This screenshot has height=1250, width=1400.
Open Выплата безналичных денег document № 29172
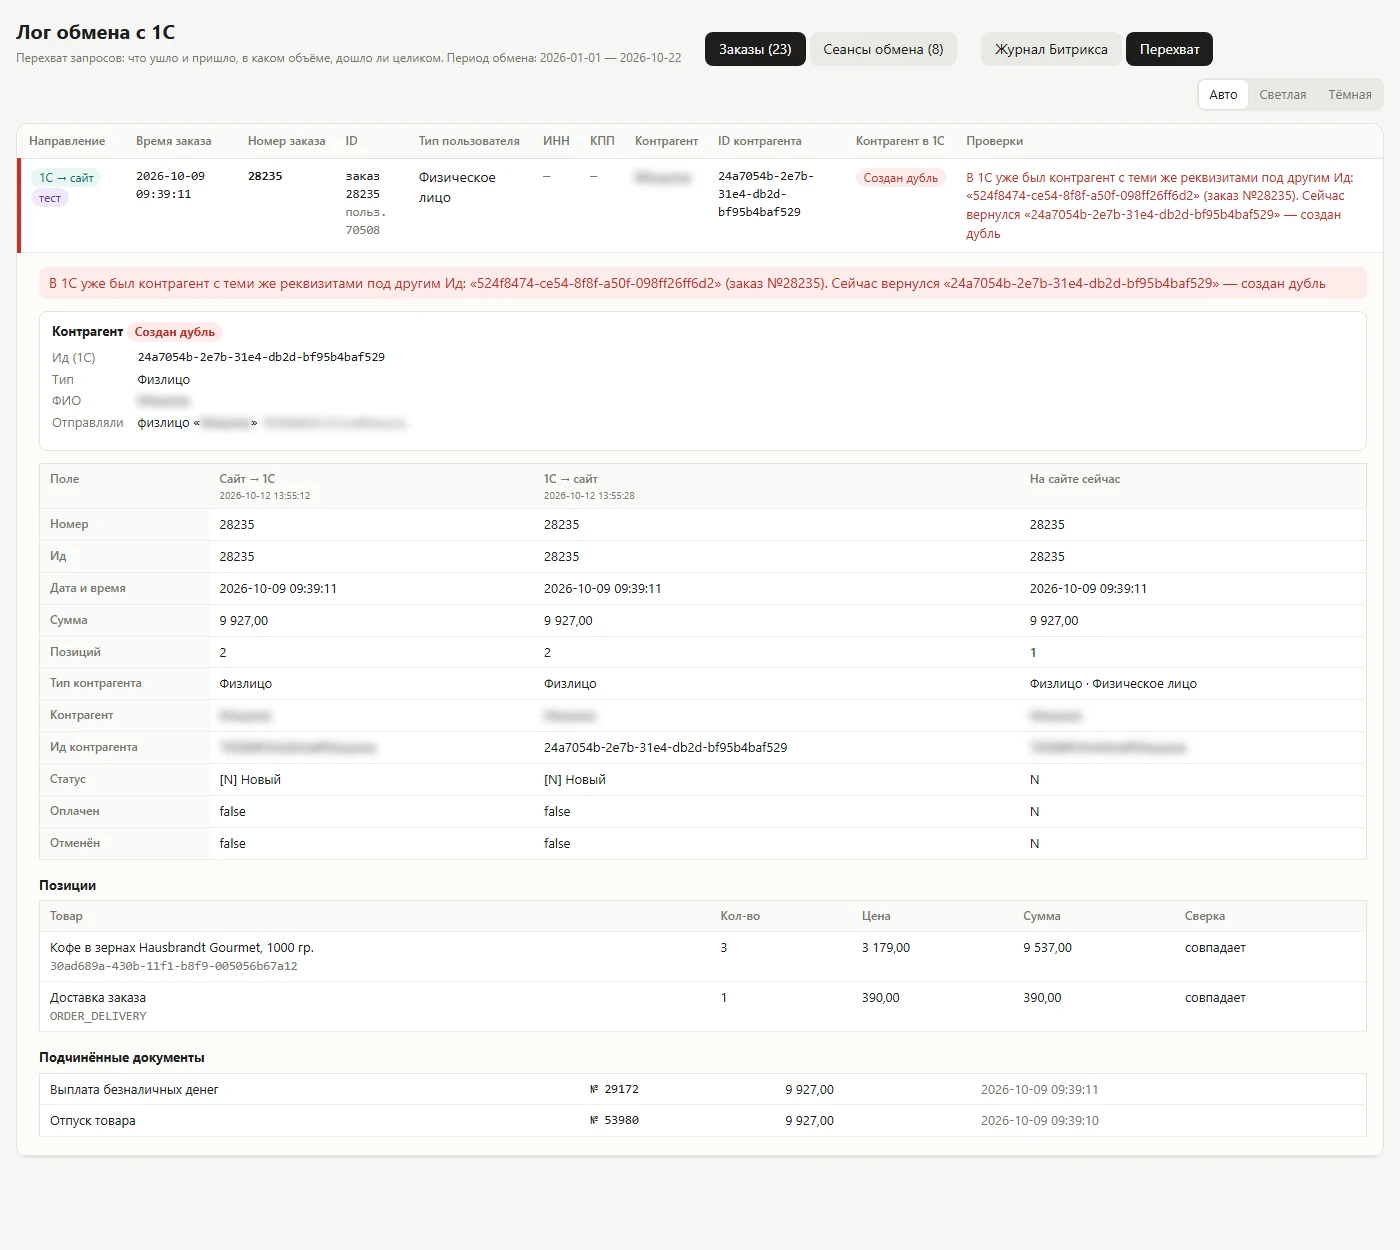702,1089
